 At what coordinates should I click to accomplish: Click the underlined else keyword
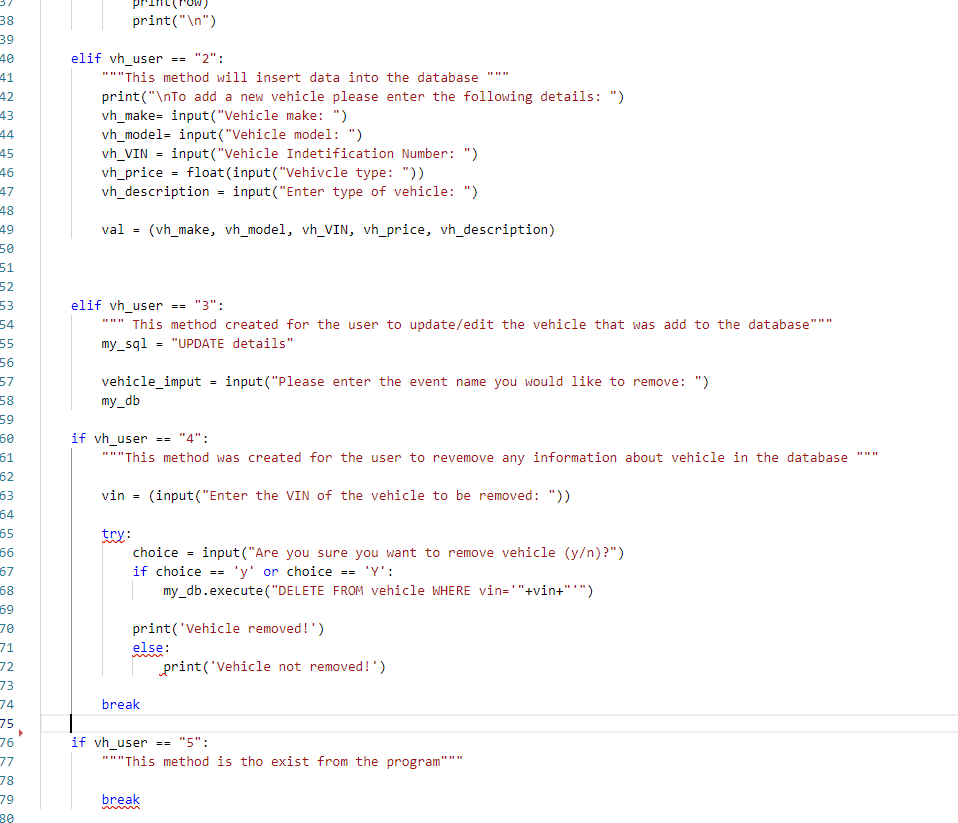click(x=148, y=648)
